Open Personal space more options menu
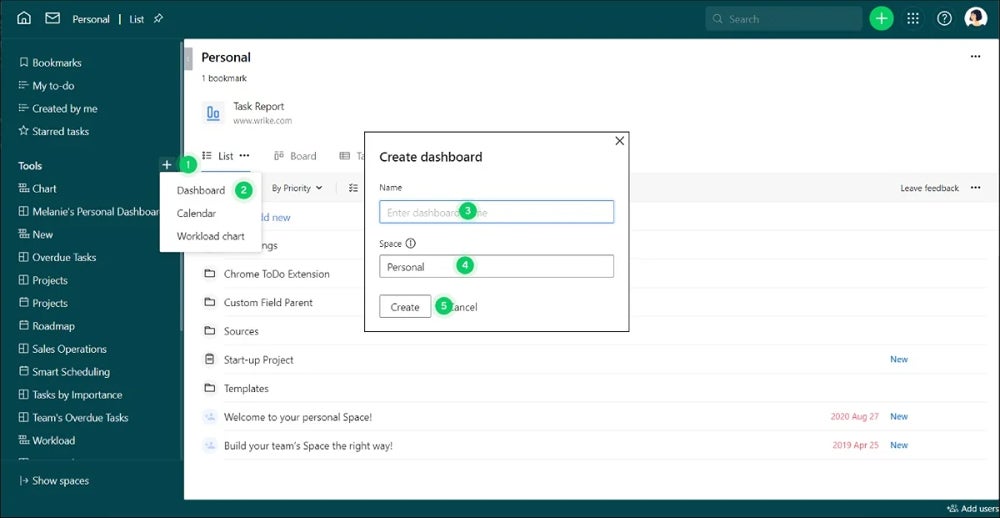This screenshot has height=518, width=1000. tap(975, 57)
